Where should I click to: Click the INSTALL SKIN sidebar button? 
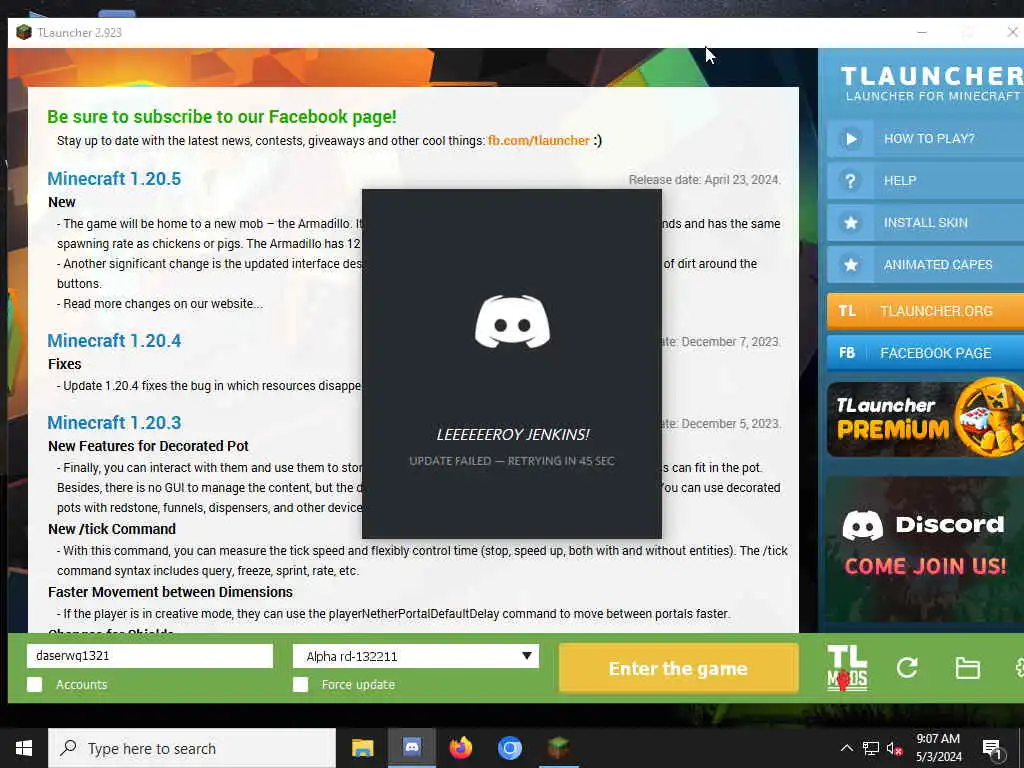point(925,223)
